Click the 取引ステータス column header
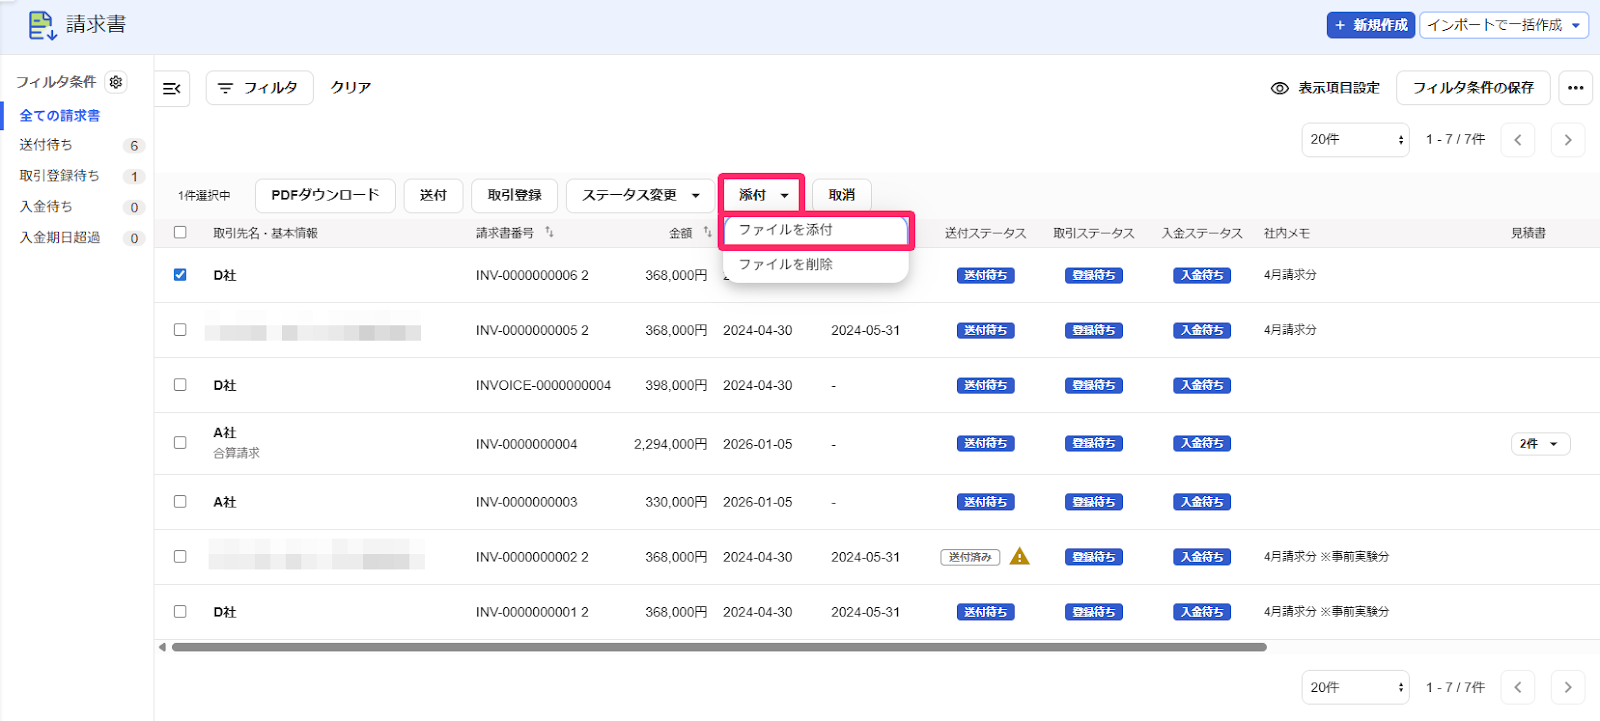The image size is (1600, 721). point(1094,233)
